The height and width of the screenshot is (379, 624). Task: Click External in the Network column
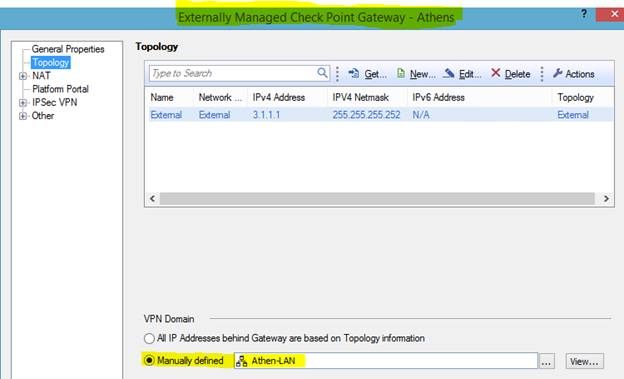[214, 115]
